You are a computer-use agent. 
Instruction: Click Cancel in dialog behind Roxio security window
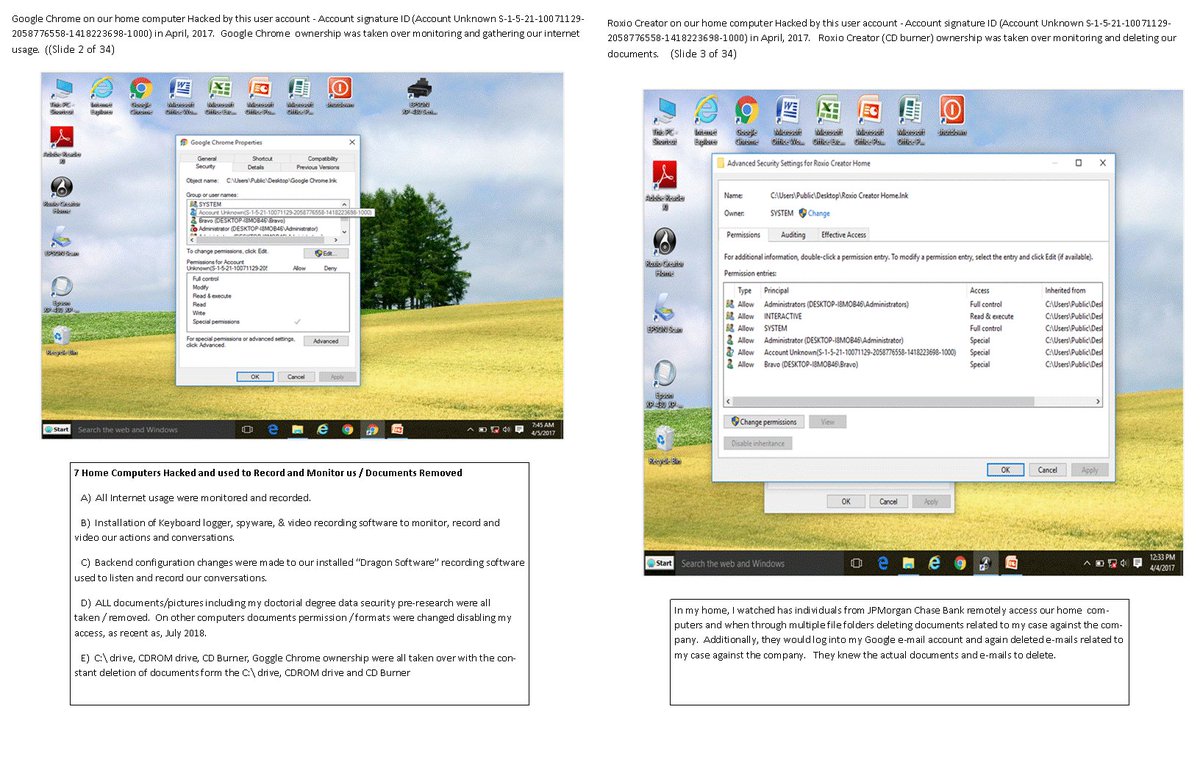tap(888, 502)
